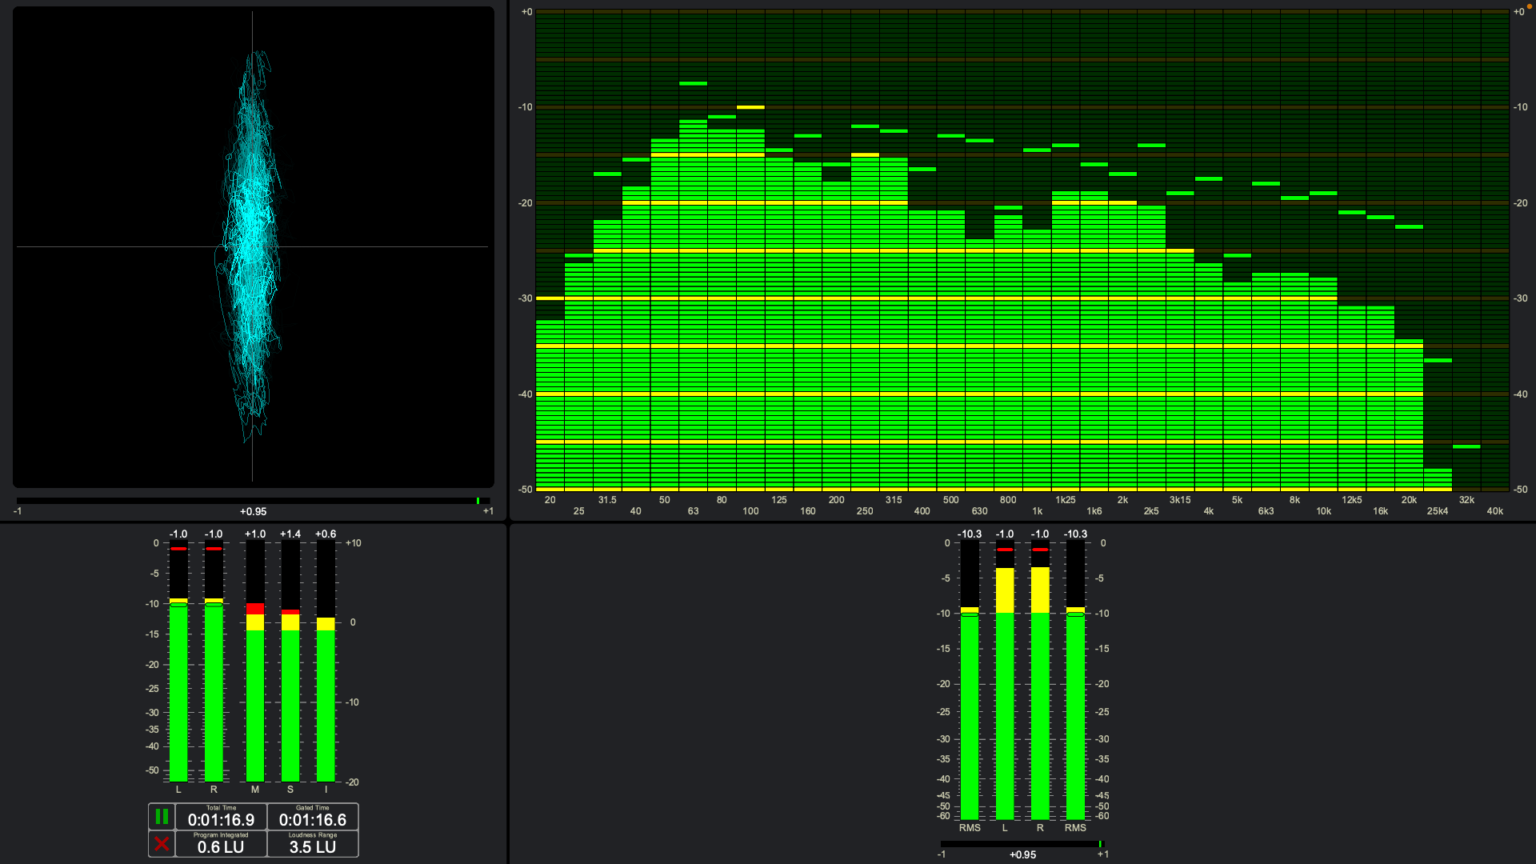
Task: Click the Gated Time readout
Action: pyautogui.click(x=312, y=818)
